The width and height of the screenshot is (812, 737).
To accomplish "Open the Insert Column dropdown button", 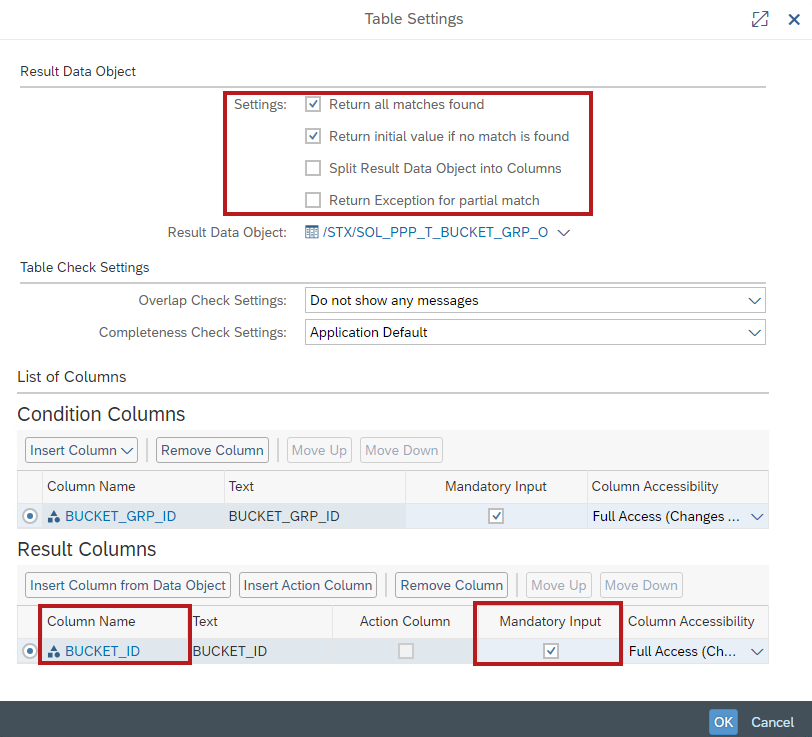I will click(82, 451).
